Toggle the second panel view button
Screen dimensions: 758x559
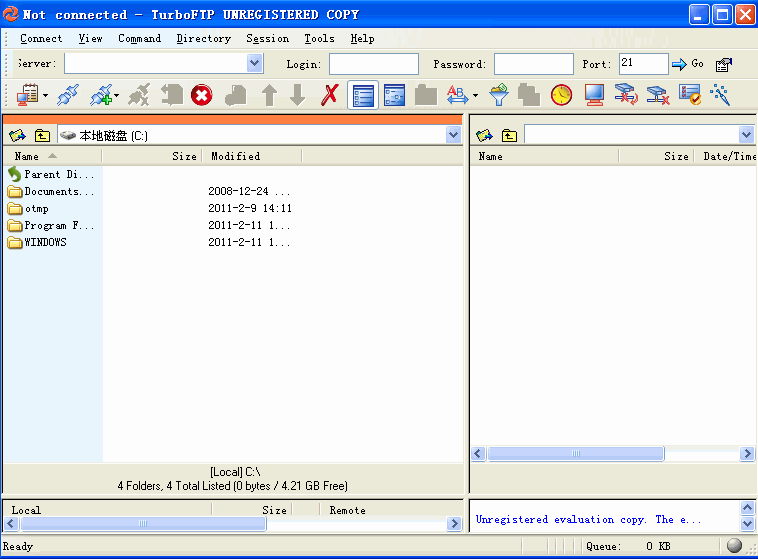(x=394, y=95)
